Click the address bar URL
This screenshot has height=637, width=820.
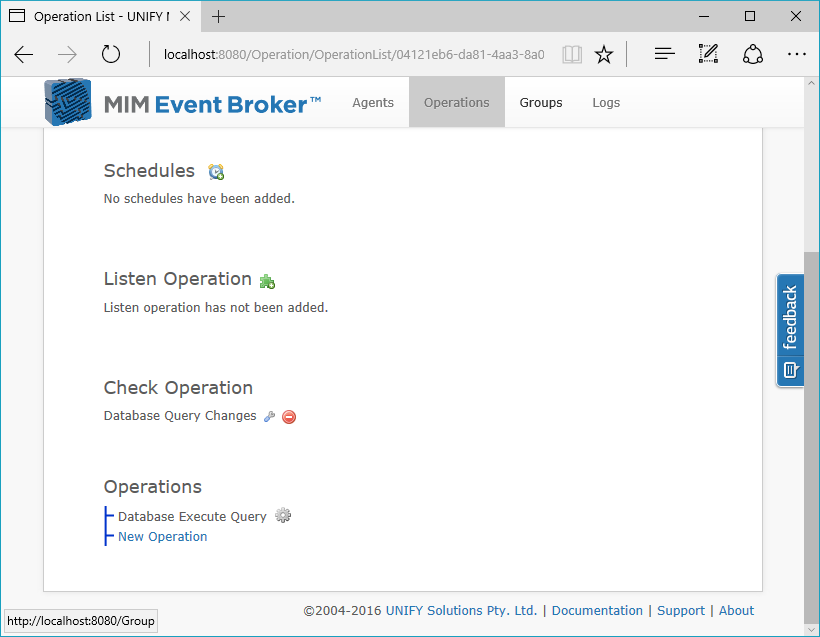(x=354, y=54)
